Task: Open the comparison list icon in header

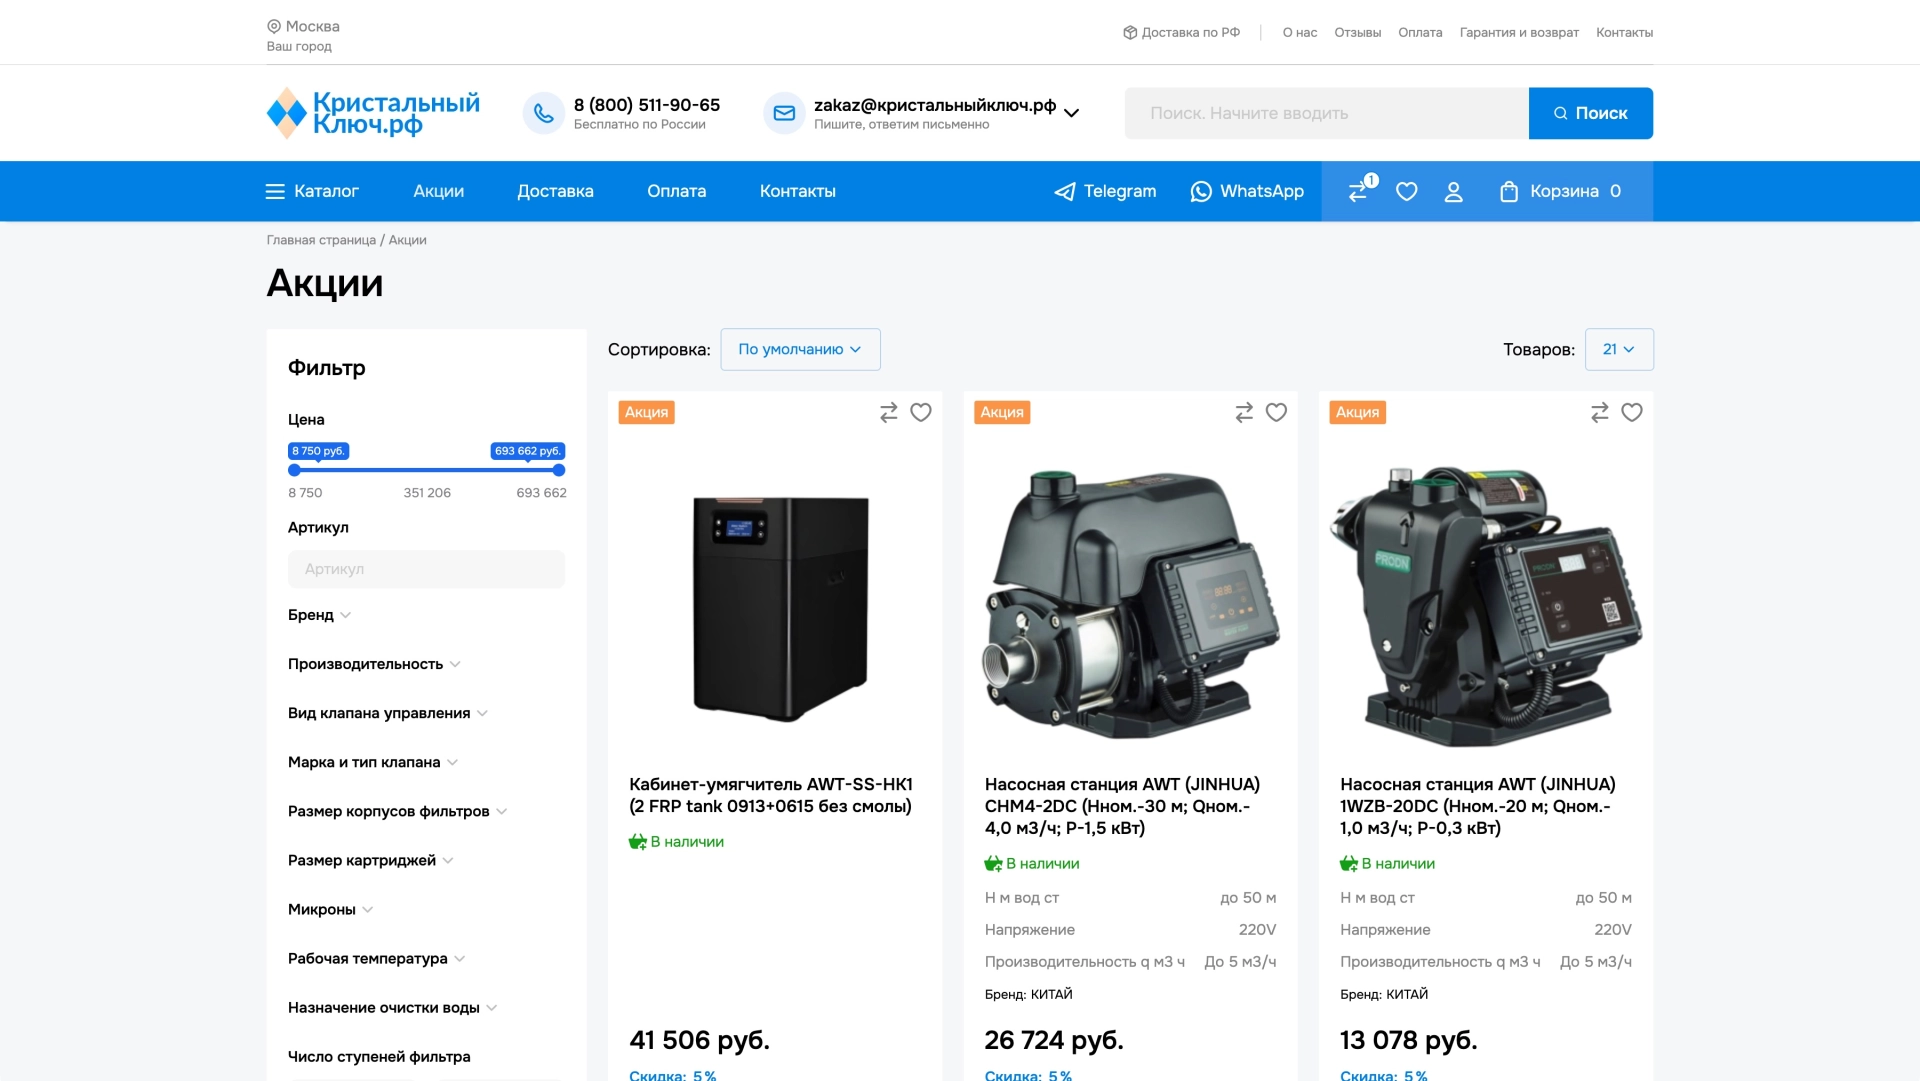Action: point(1359,190)
